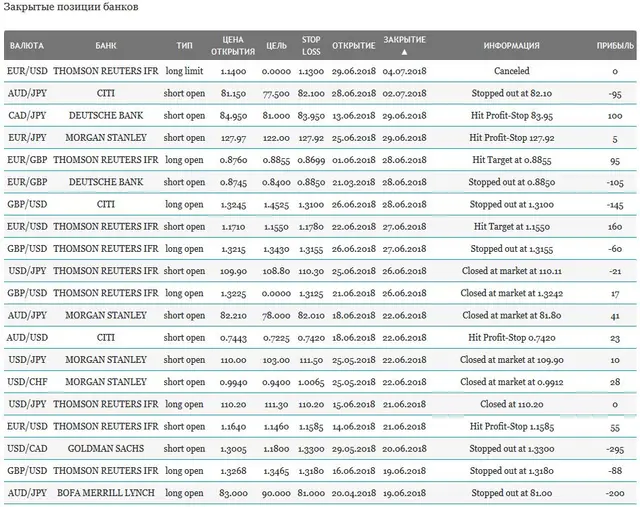Select cell Closed at market at 1.3242

[511, 293]
